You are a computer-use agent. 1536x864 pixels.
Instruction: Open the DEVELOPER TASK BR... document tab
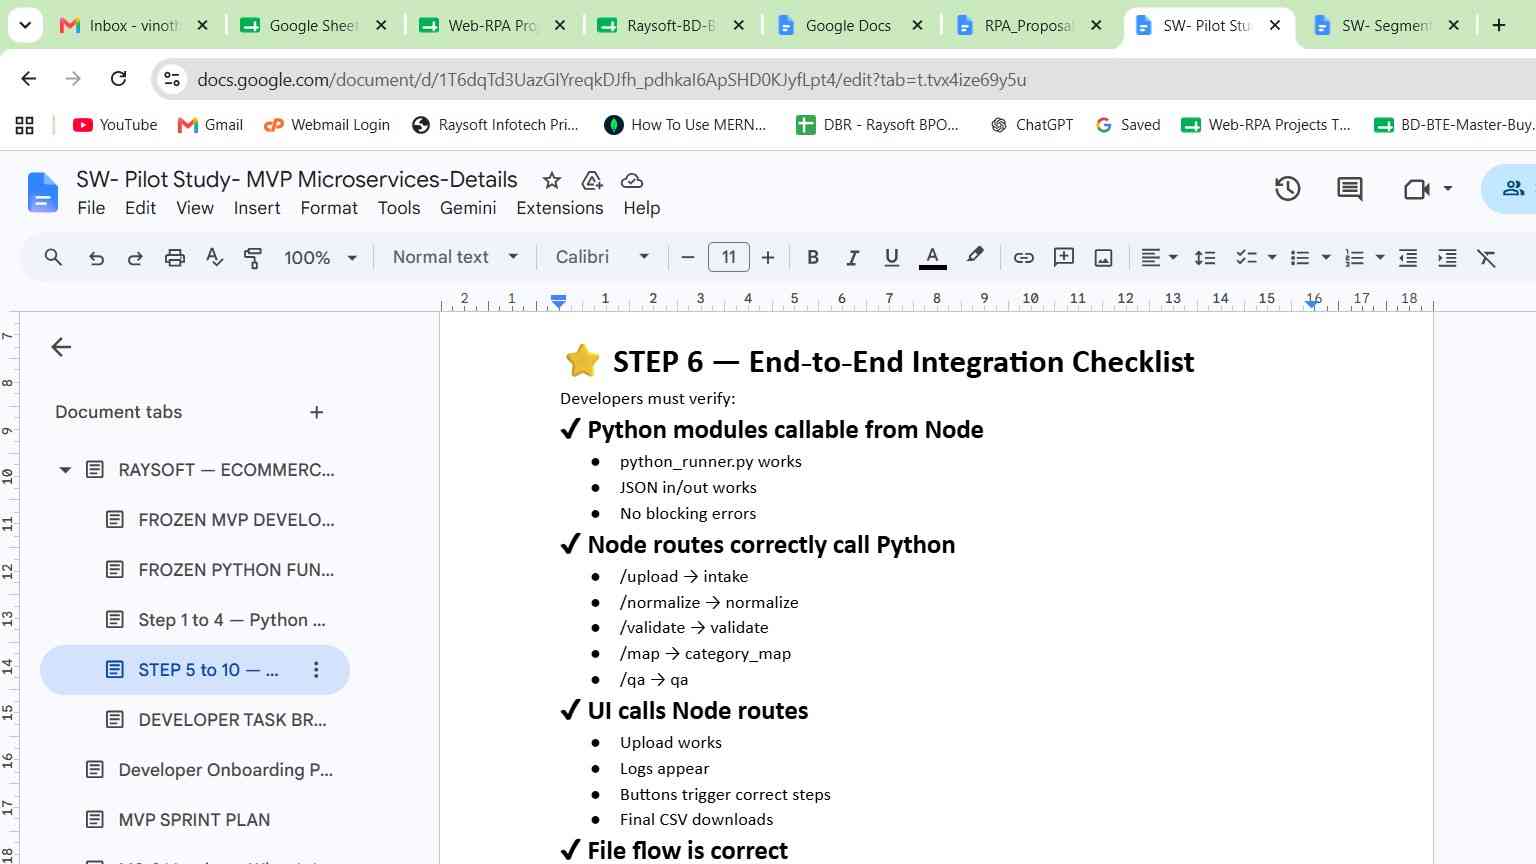(232, 720)
